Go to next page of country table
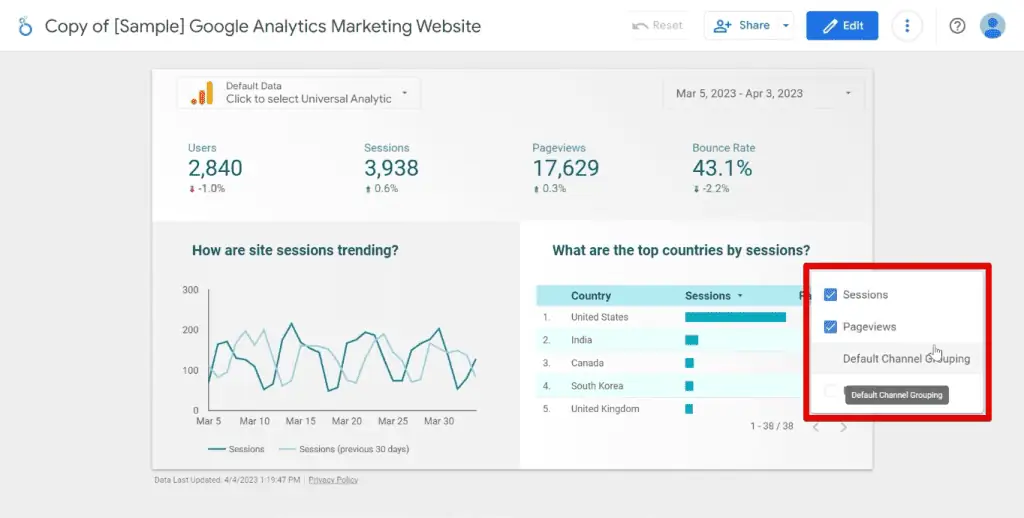Screen dimensions: 1024x518 [x=843, y=427]
